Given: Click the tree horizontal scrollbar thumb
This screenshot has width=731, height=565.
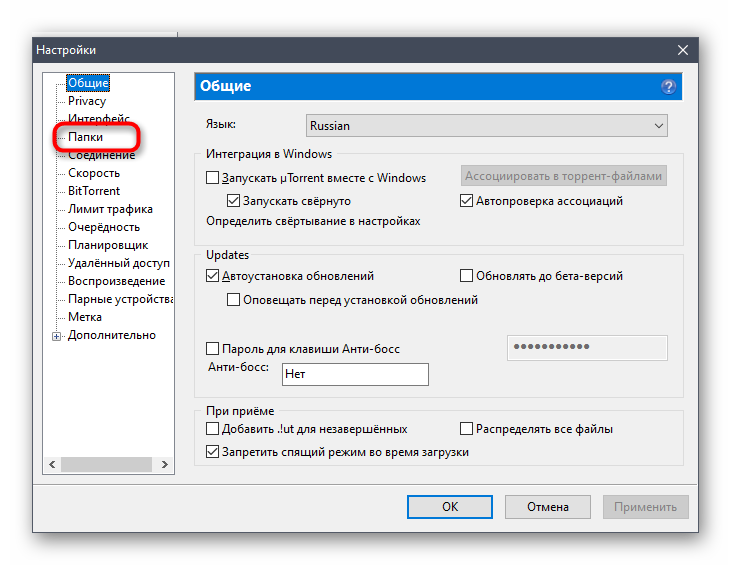Looking at the screenshot, I should click(106, 465).
